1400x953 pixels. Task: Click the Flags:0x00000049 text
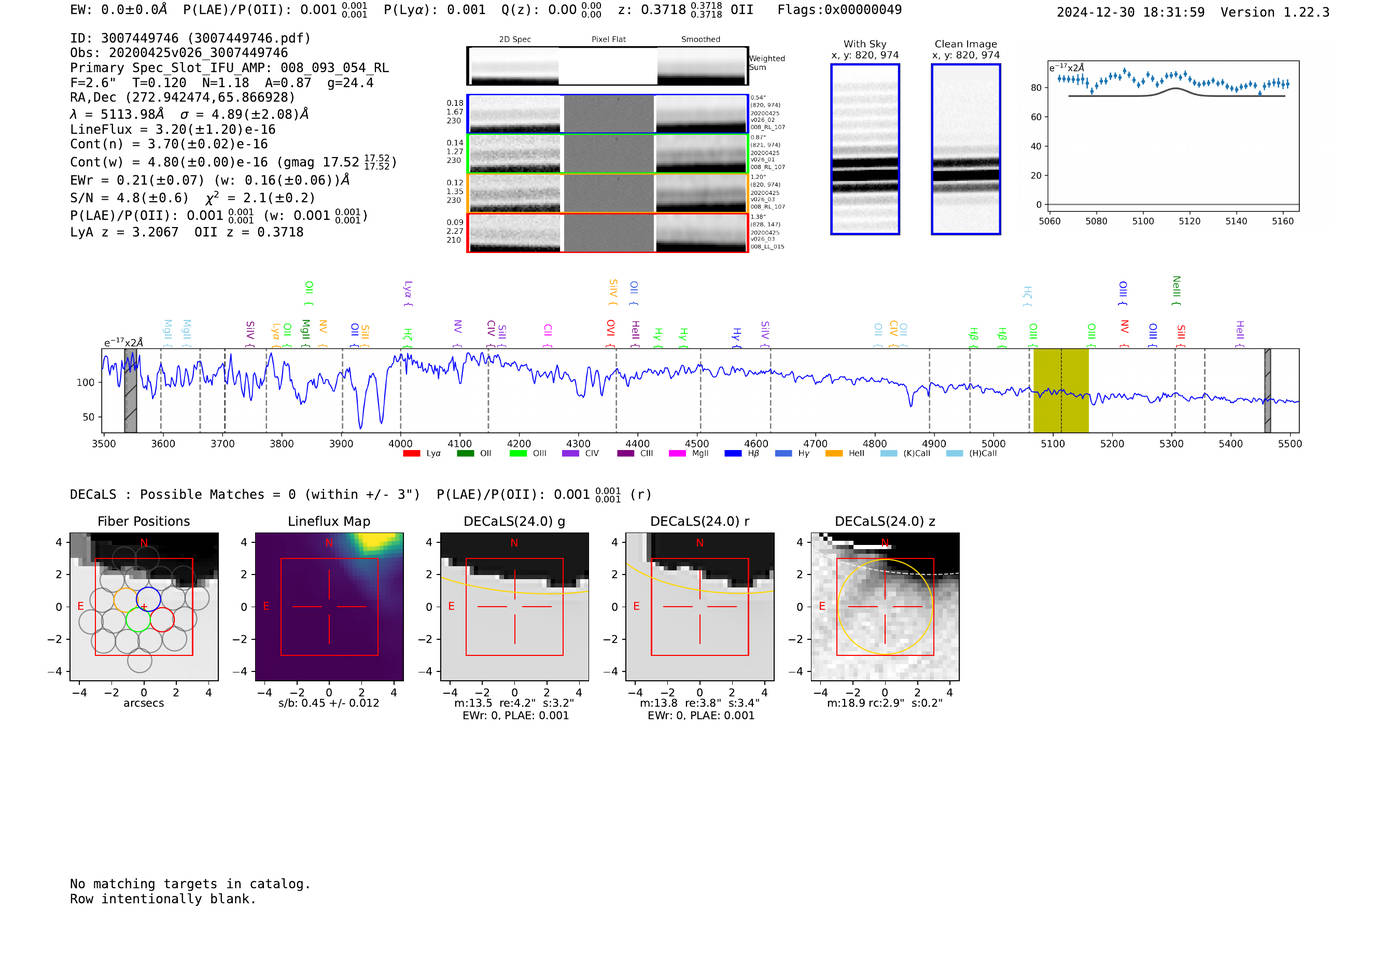click(839, 9)
